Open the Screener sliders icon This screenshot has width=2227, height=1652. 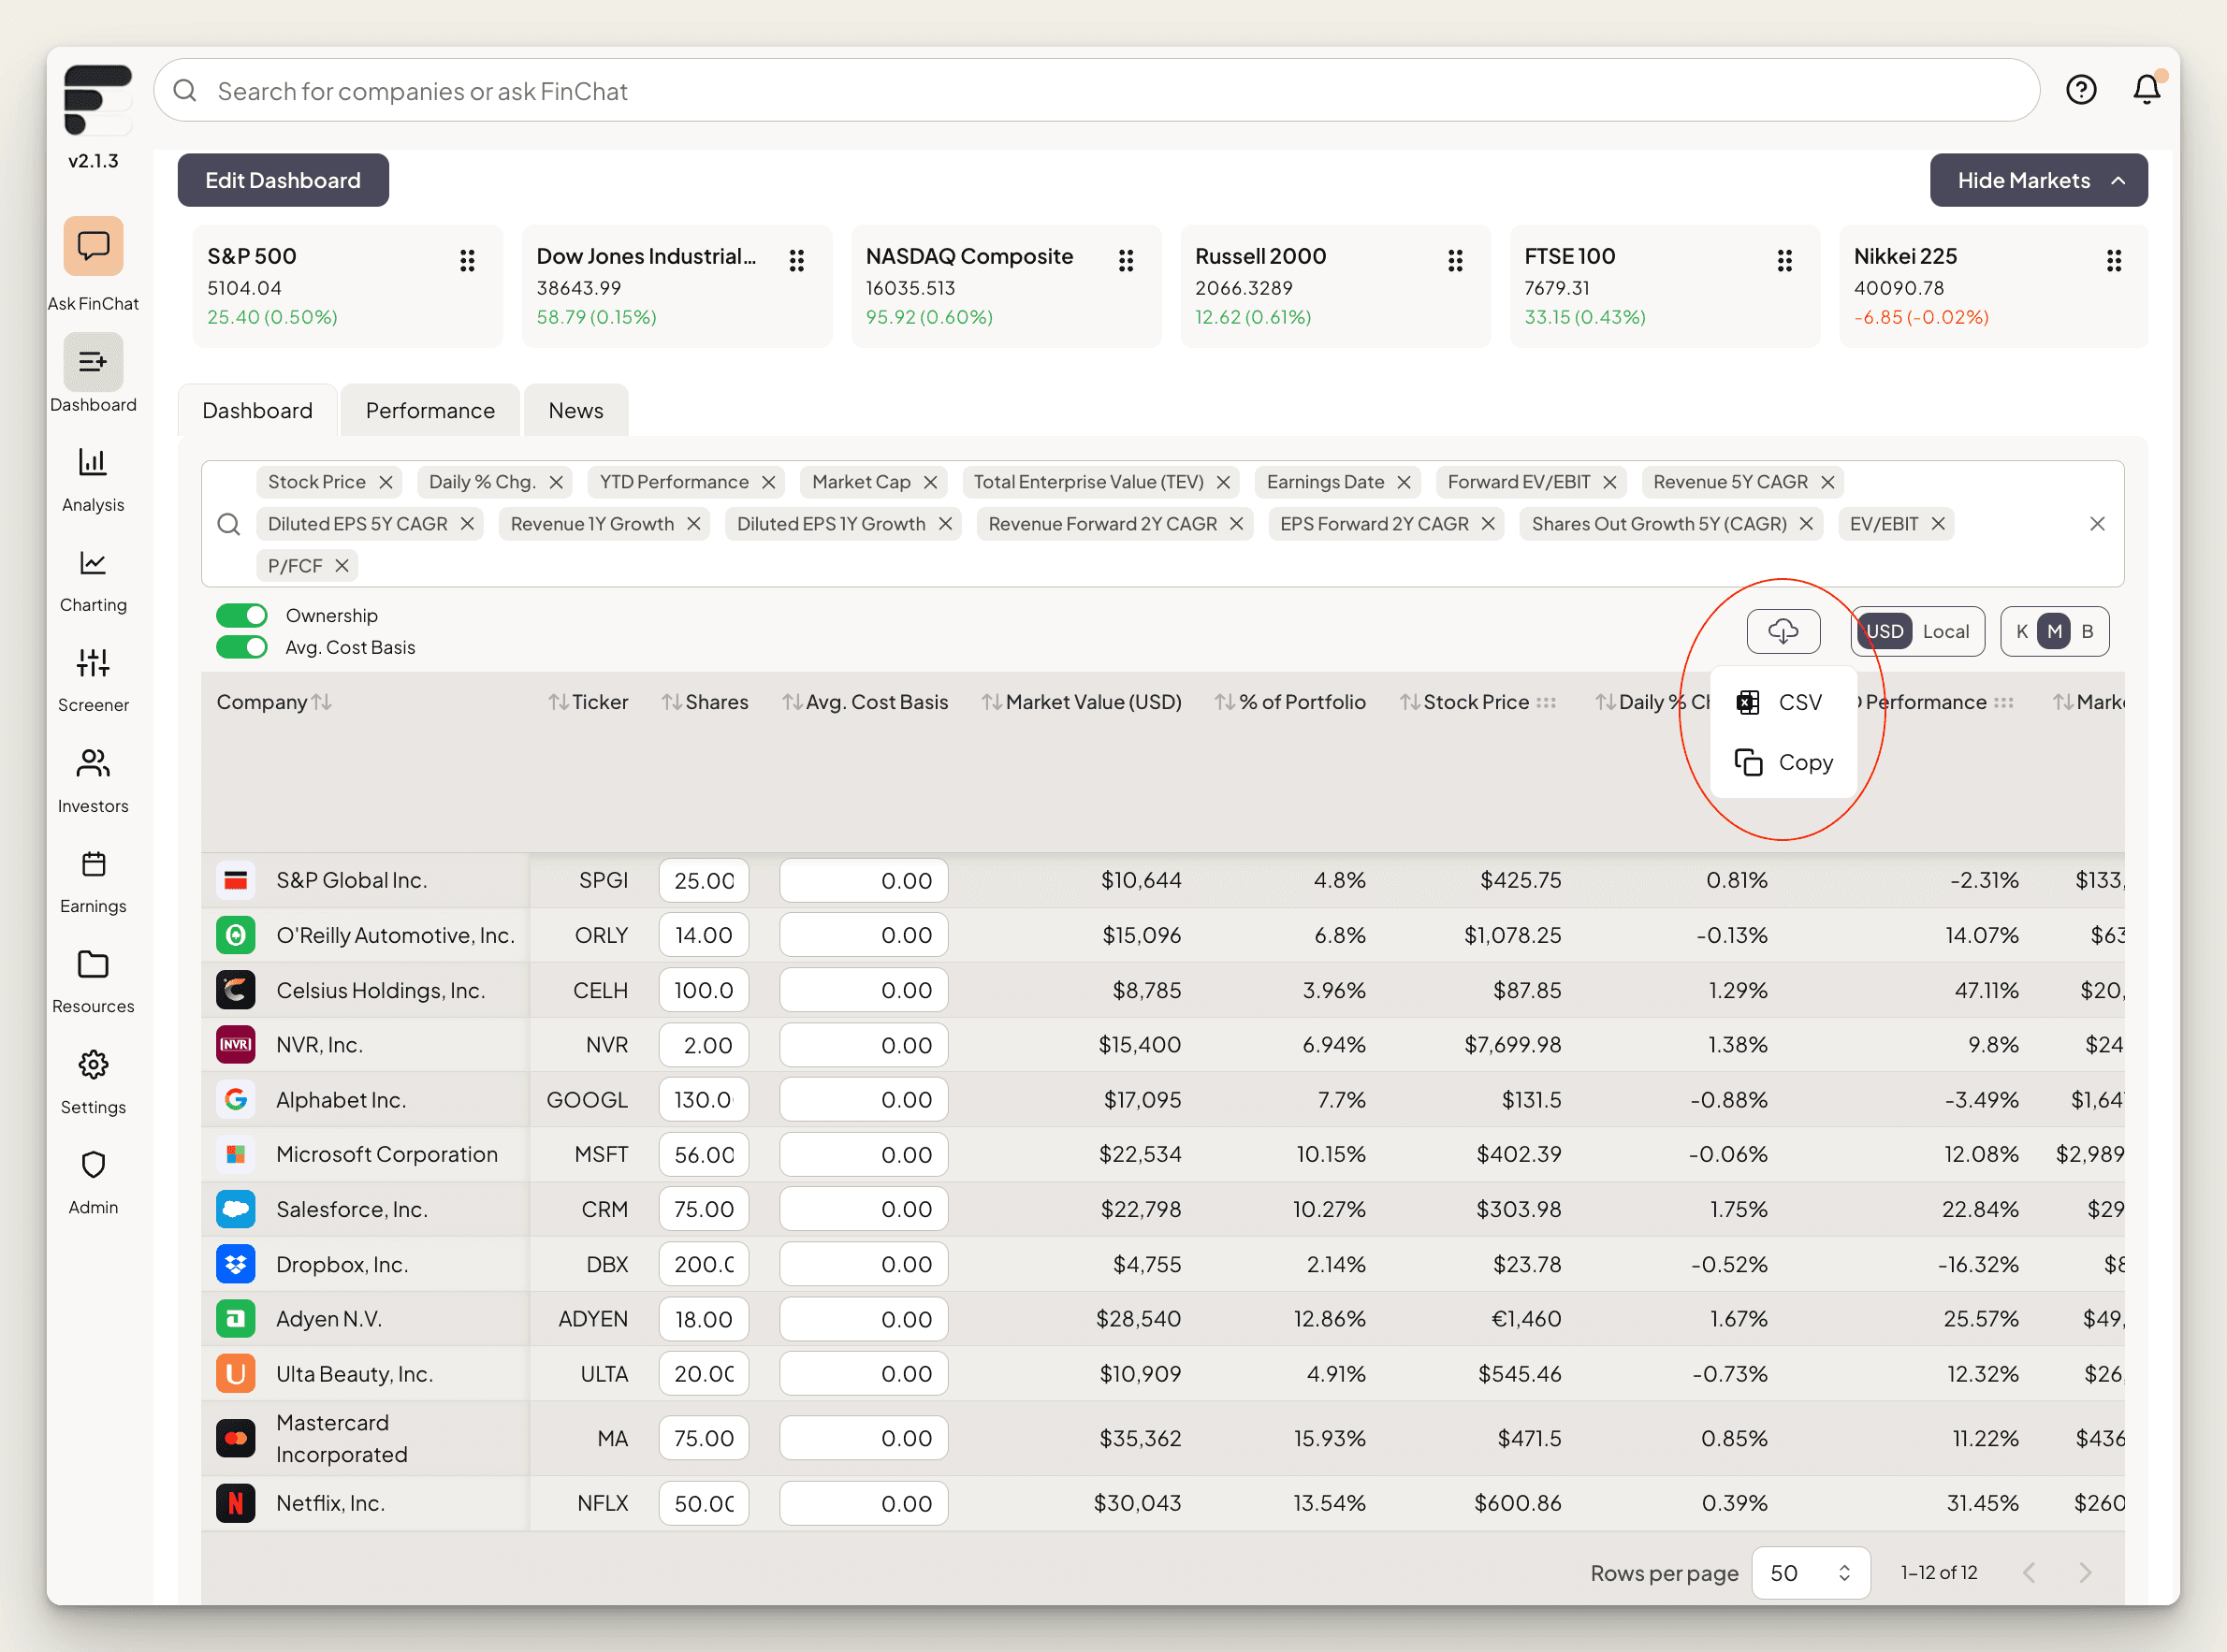(93, 663)
